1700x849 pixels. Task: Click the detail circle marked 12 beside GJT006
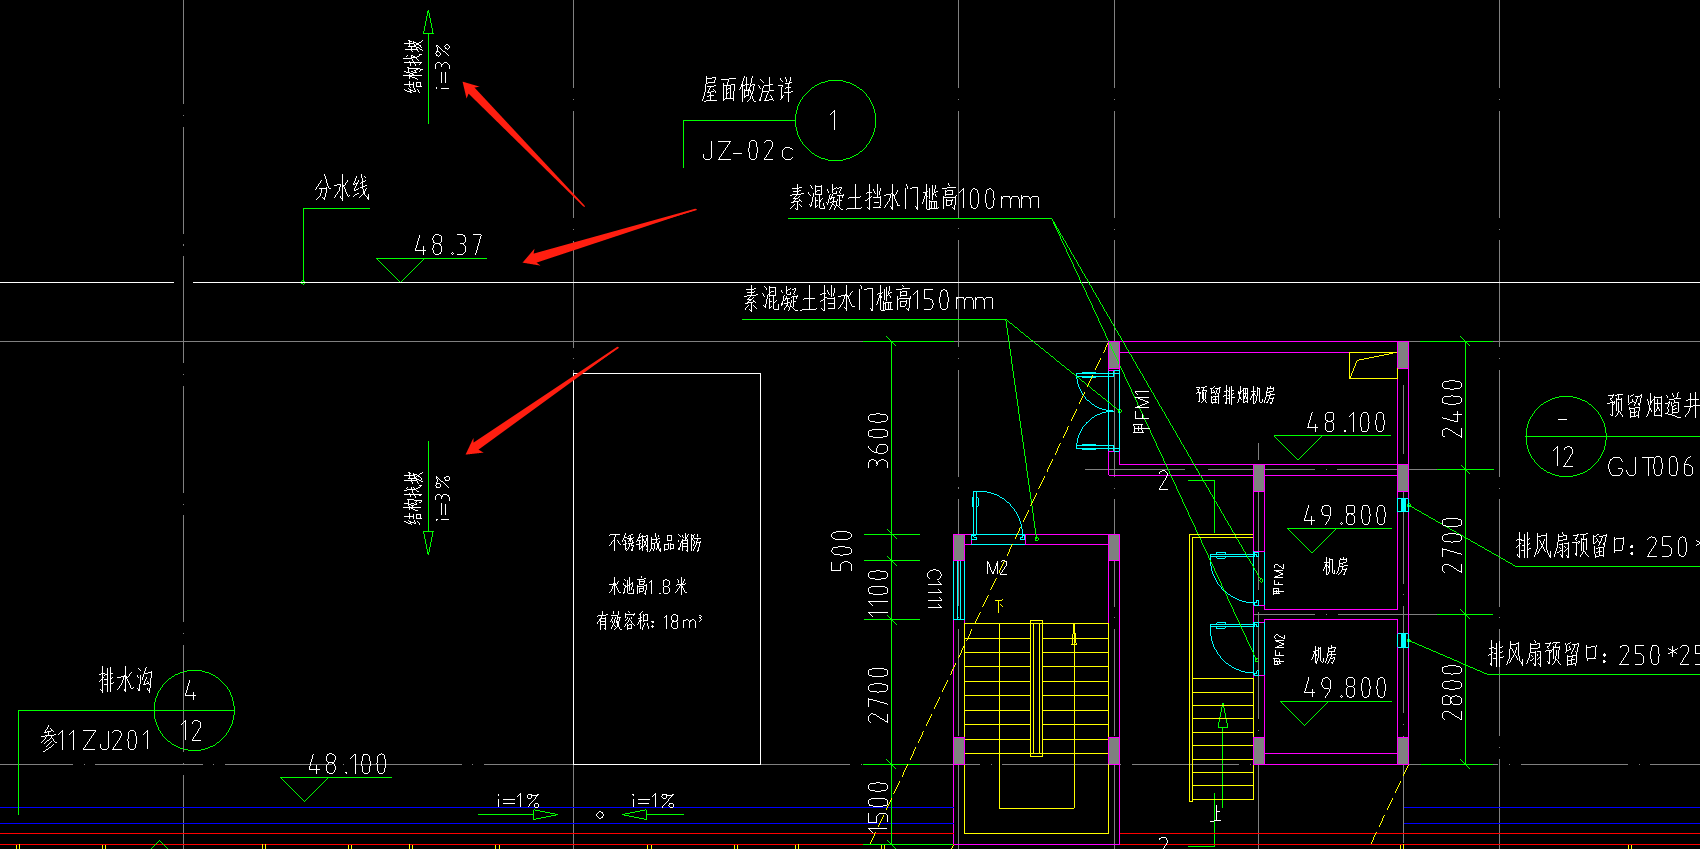(x=1566, y=437)
